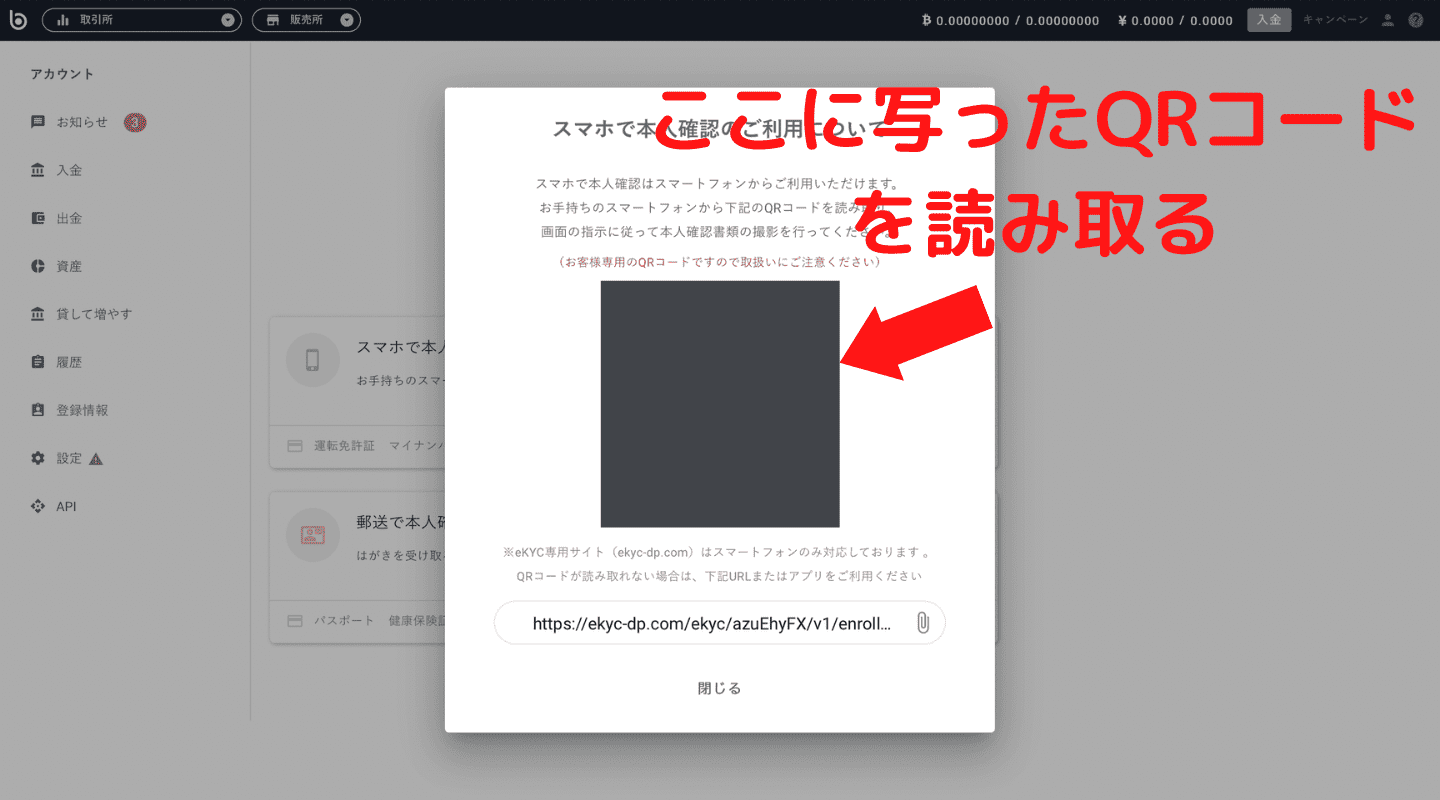Screen dimensions: 1440x800
Task: Click the ※eKYC専用サイト note text
Action: pos(719,552)
